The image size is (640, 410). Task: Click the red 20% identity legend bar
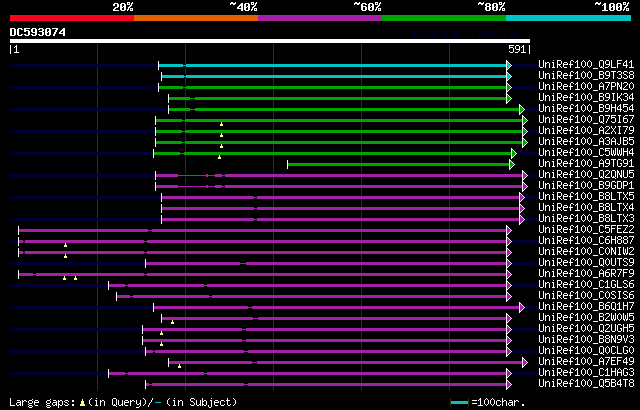pyautogui.click(x=72, y=18)
